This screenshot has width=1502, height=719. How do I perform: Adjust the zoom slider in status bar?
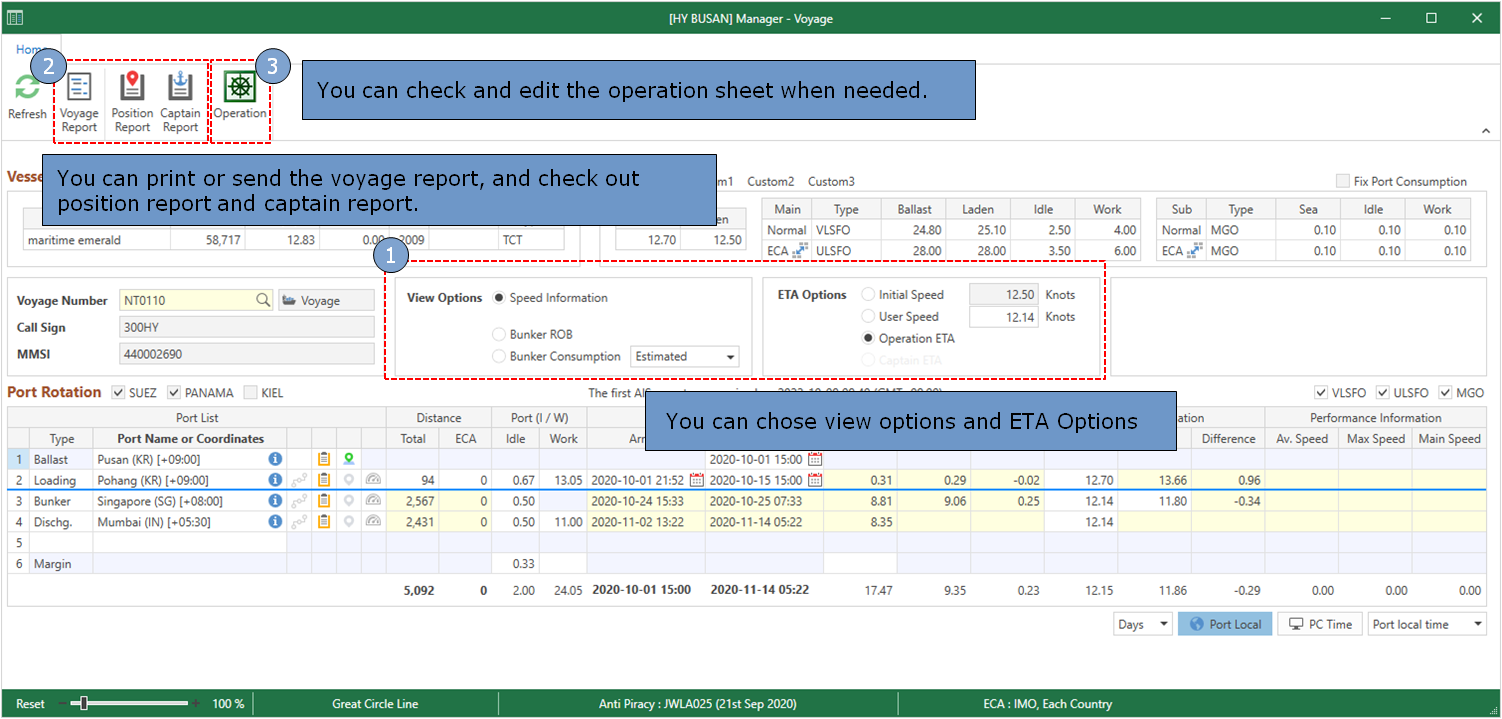pyautogui.click(x=84, y=704)
